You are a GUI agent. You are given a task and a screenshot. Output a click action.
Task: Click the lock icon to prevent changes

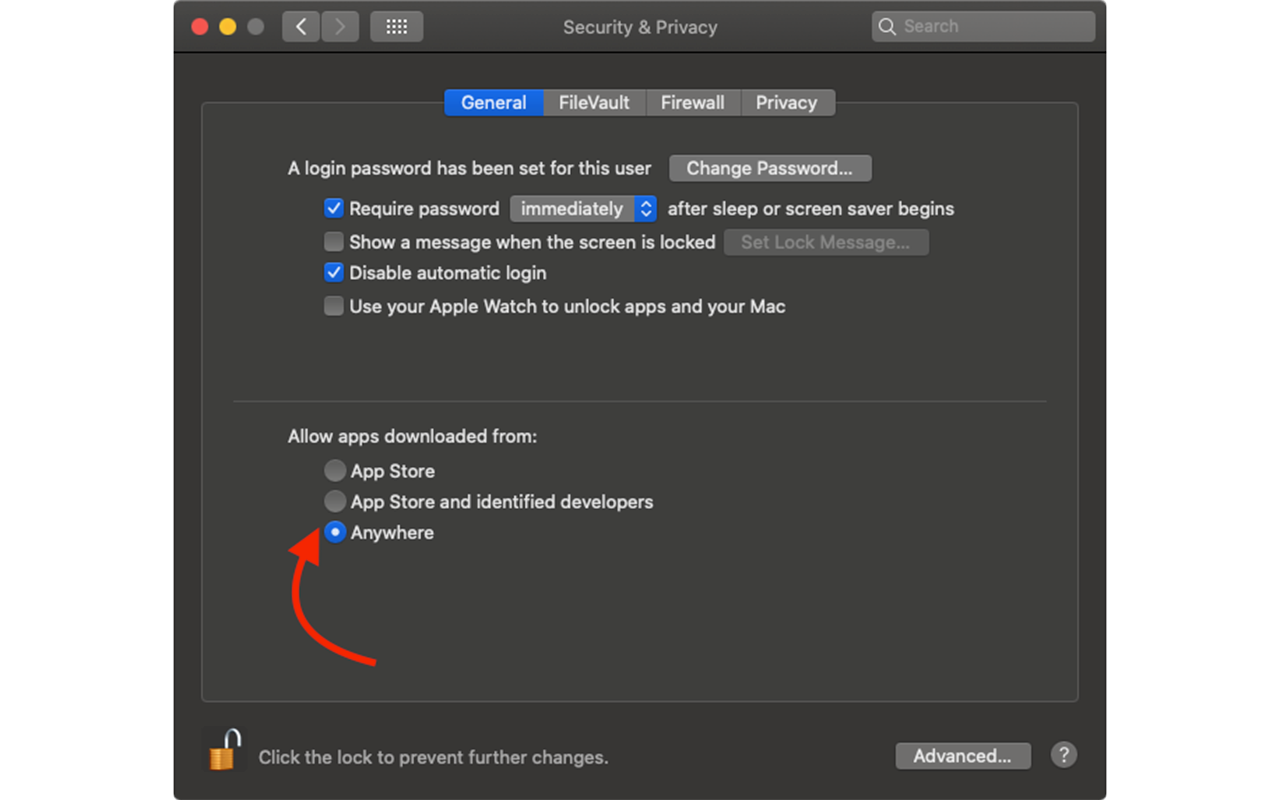pyautogui.click(x=224, y=749)
